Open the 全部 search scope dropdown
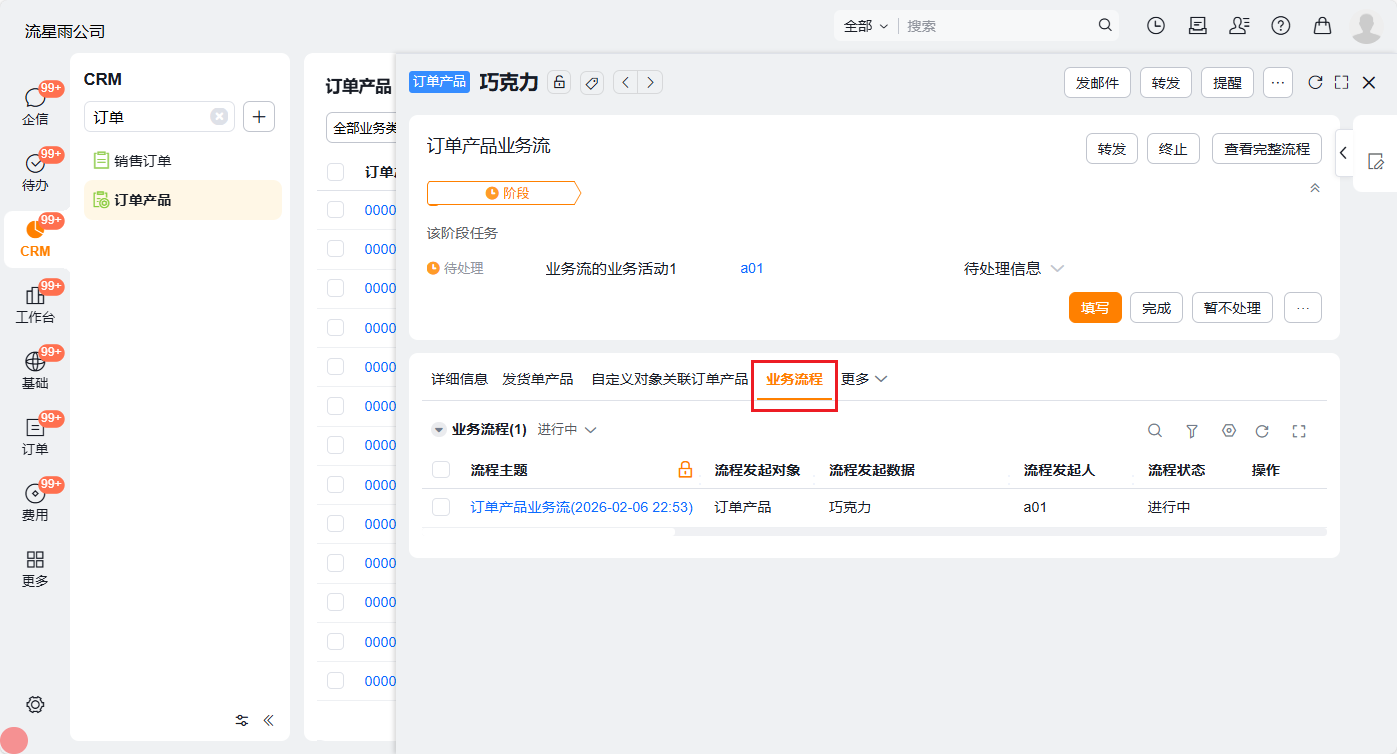Screen dimensions: 1397x754 click(x=865, y=26)
